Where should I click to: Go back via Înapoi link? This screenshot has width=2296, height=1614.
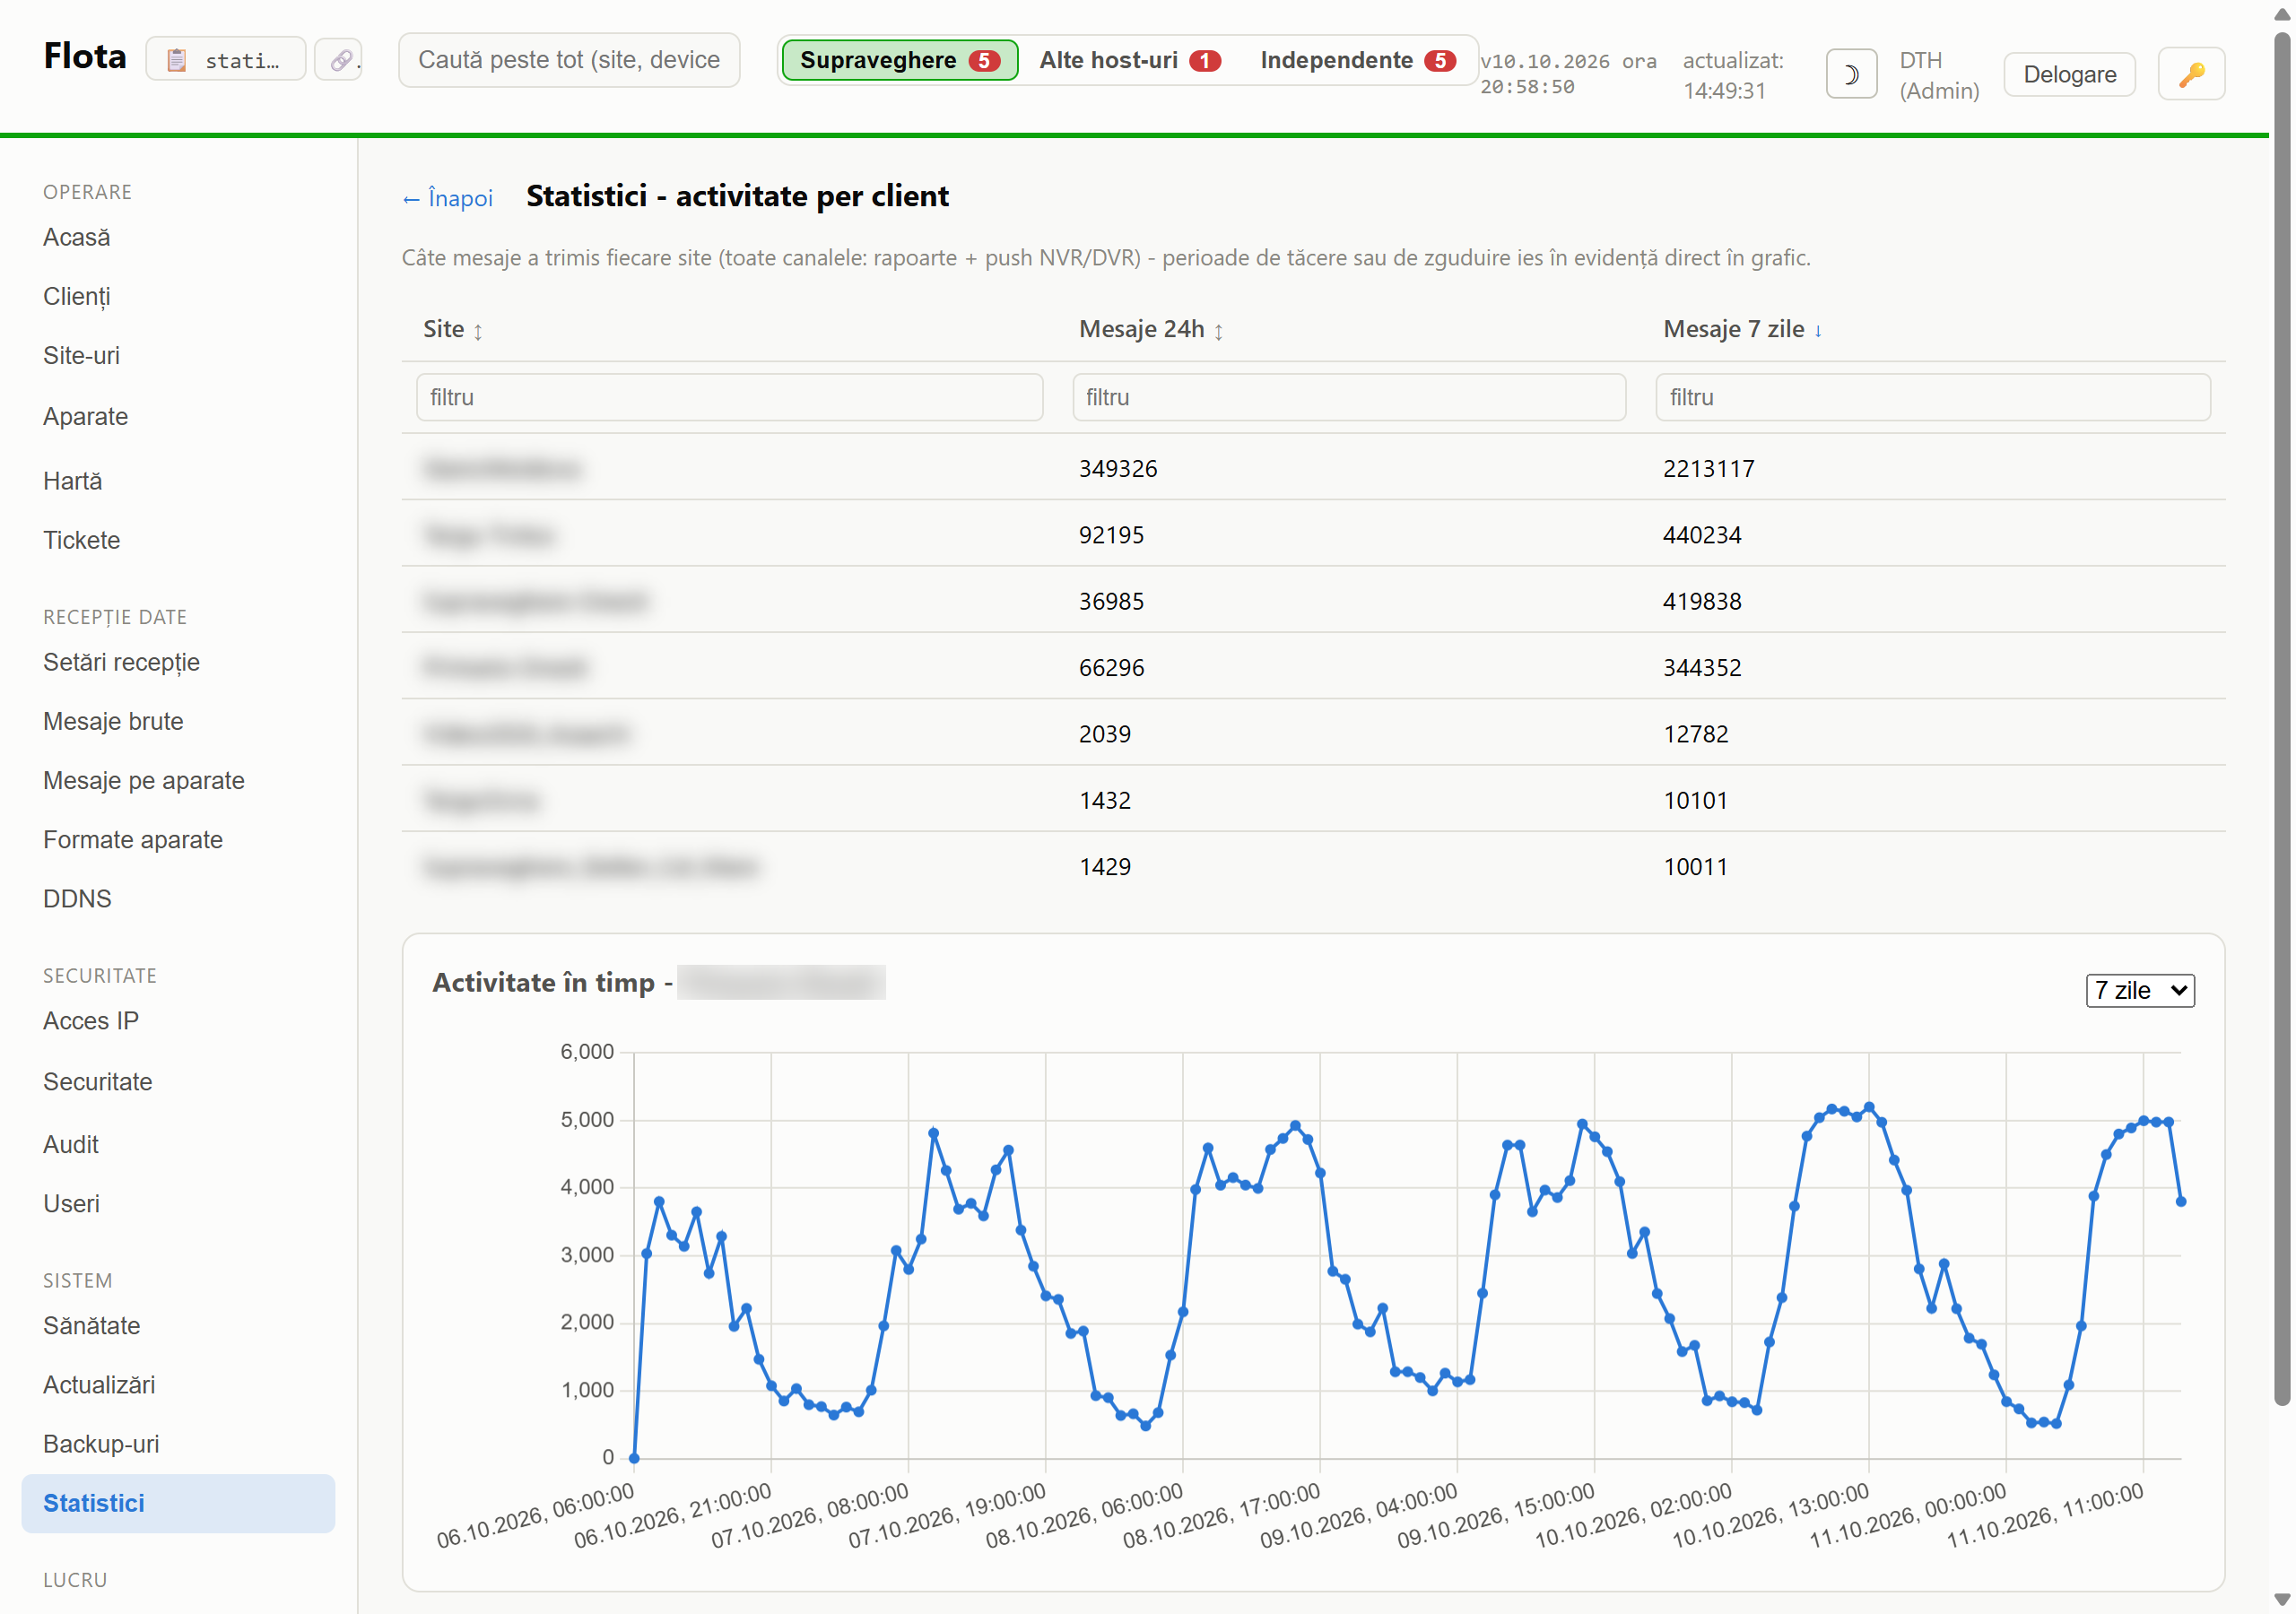(x=448, y=198)
